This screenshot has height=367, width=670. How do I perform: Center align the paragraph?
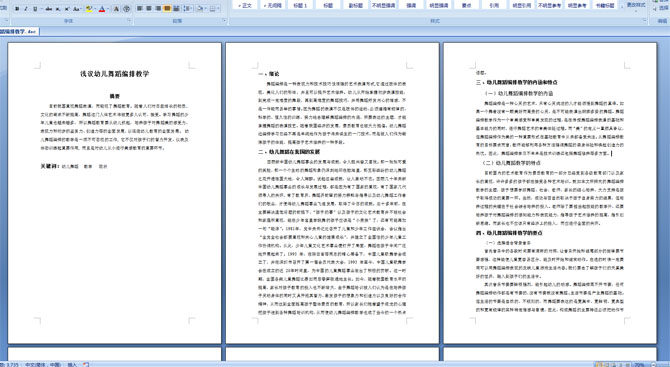point(149,9)
